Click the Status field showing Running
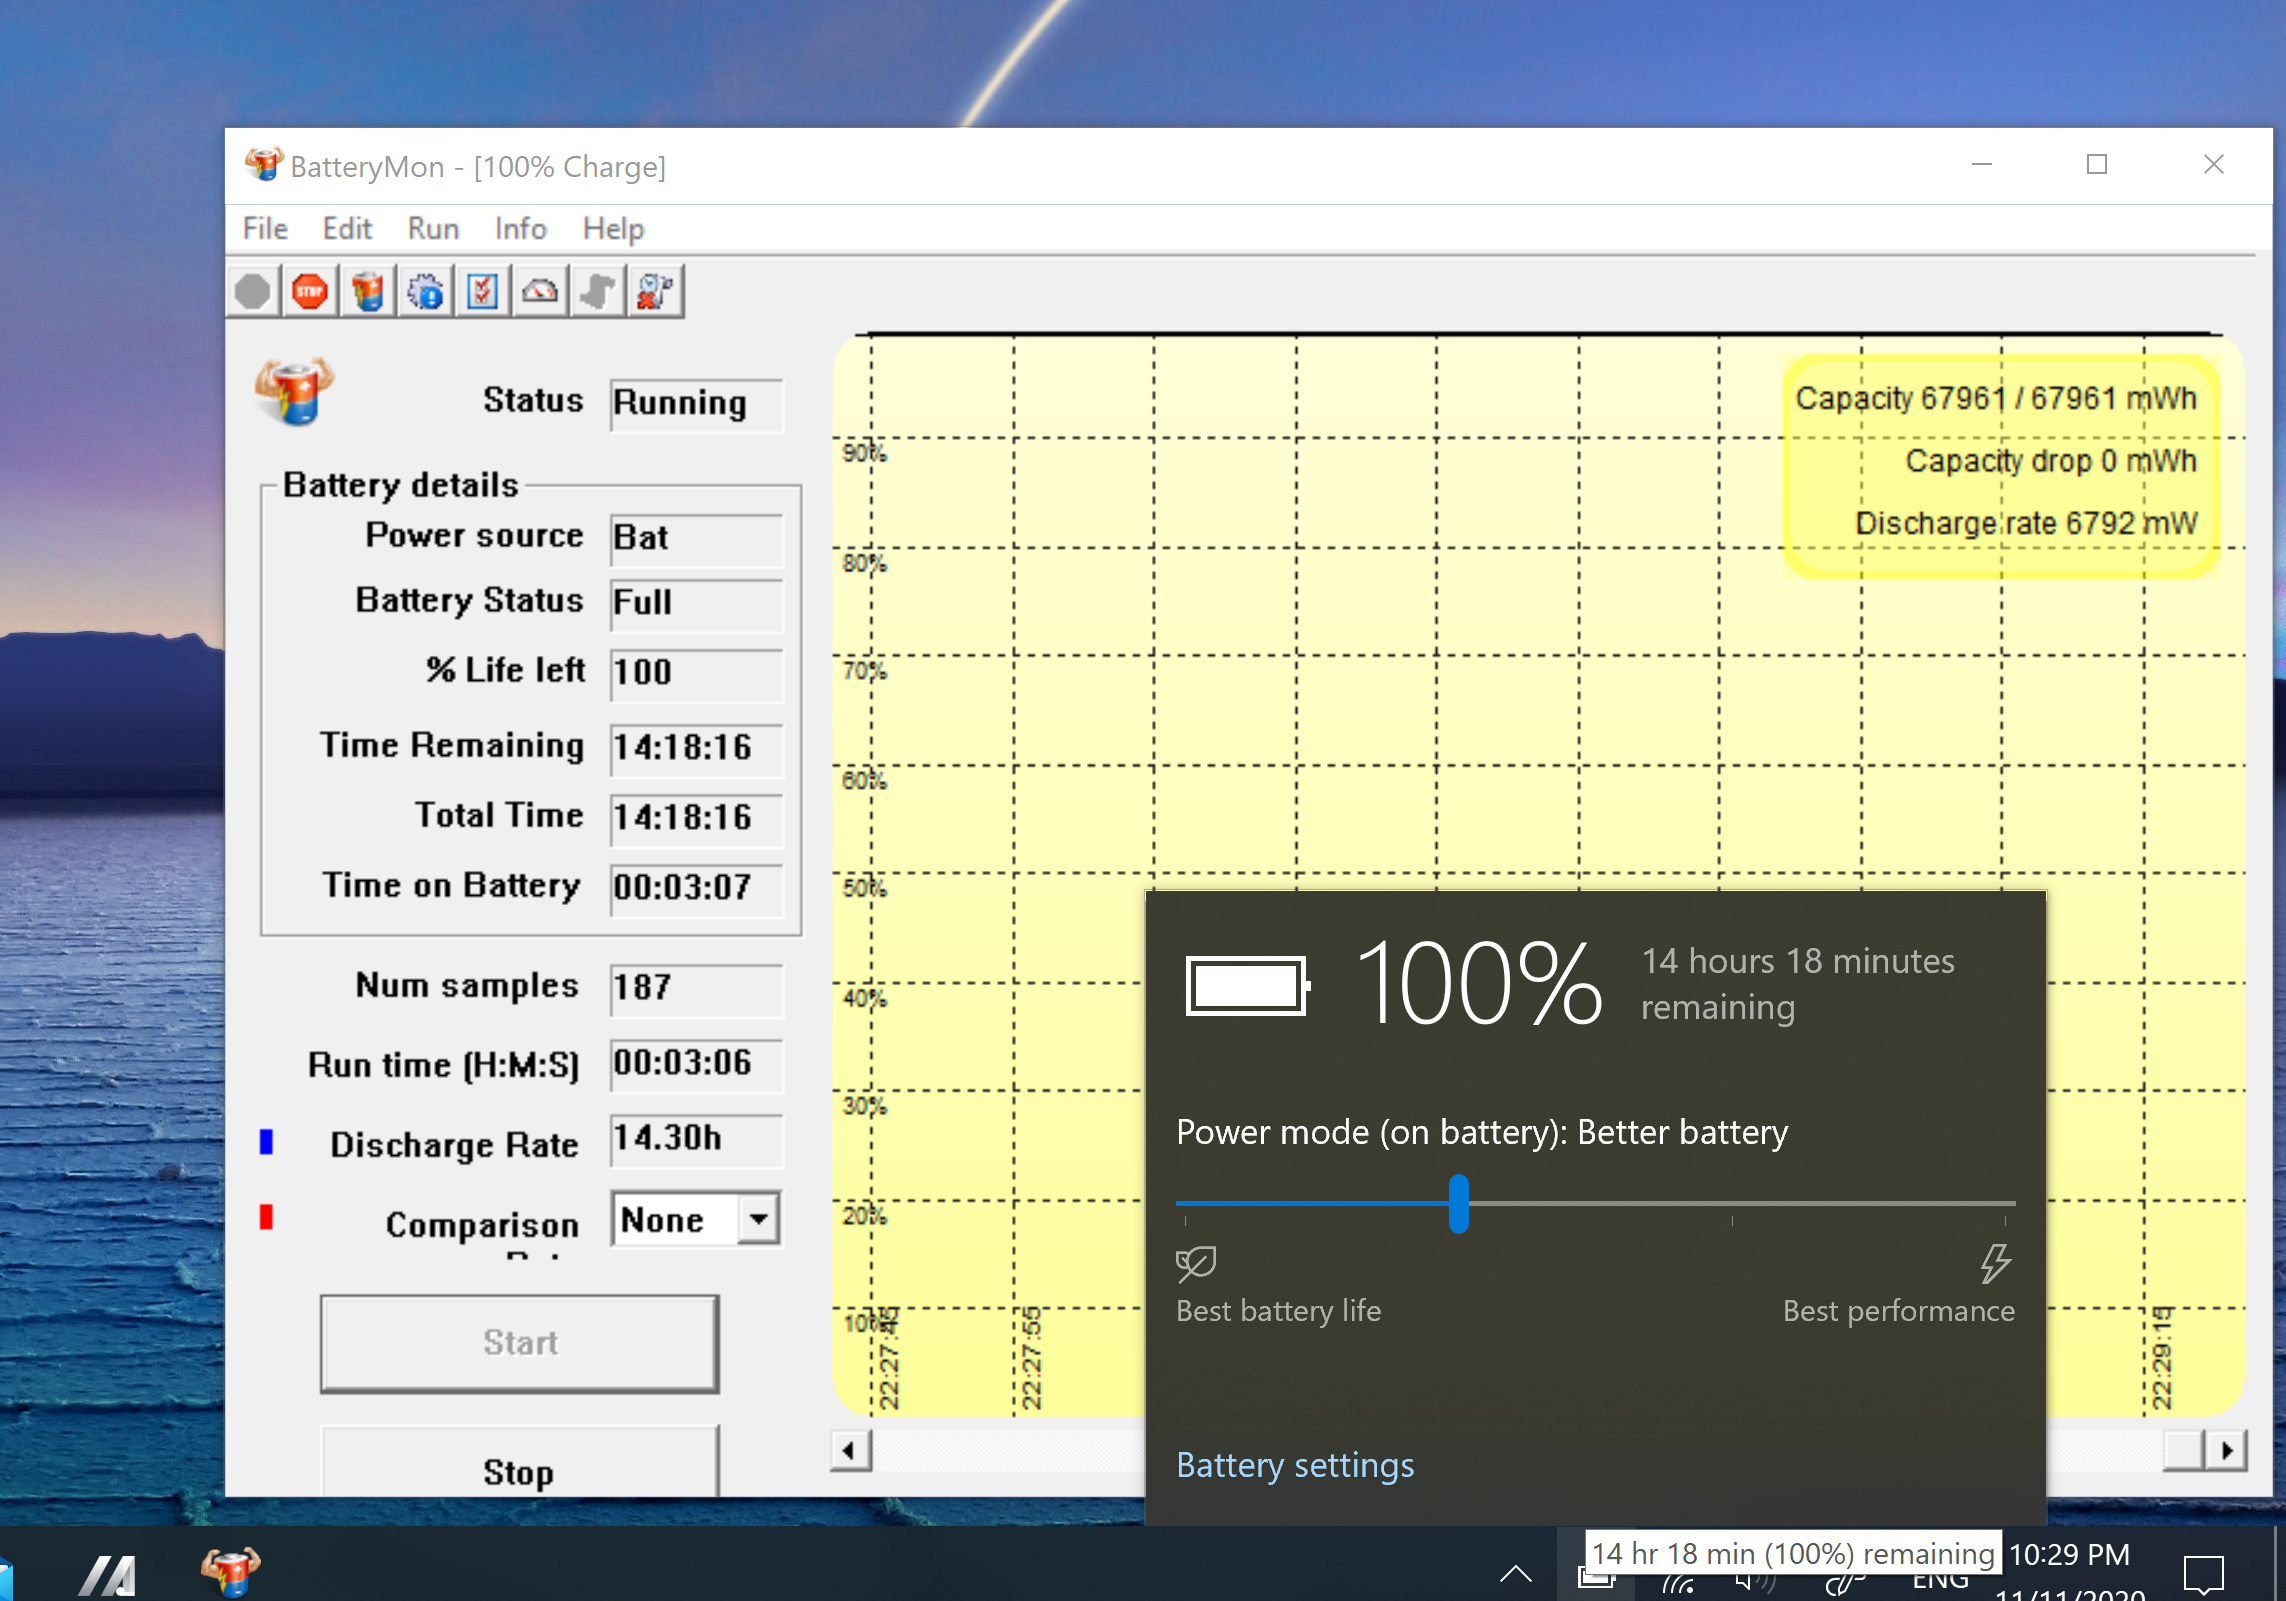The width and height of the screenshot is (2286, 1601). pos(697,404)
